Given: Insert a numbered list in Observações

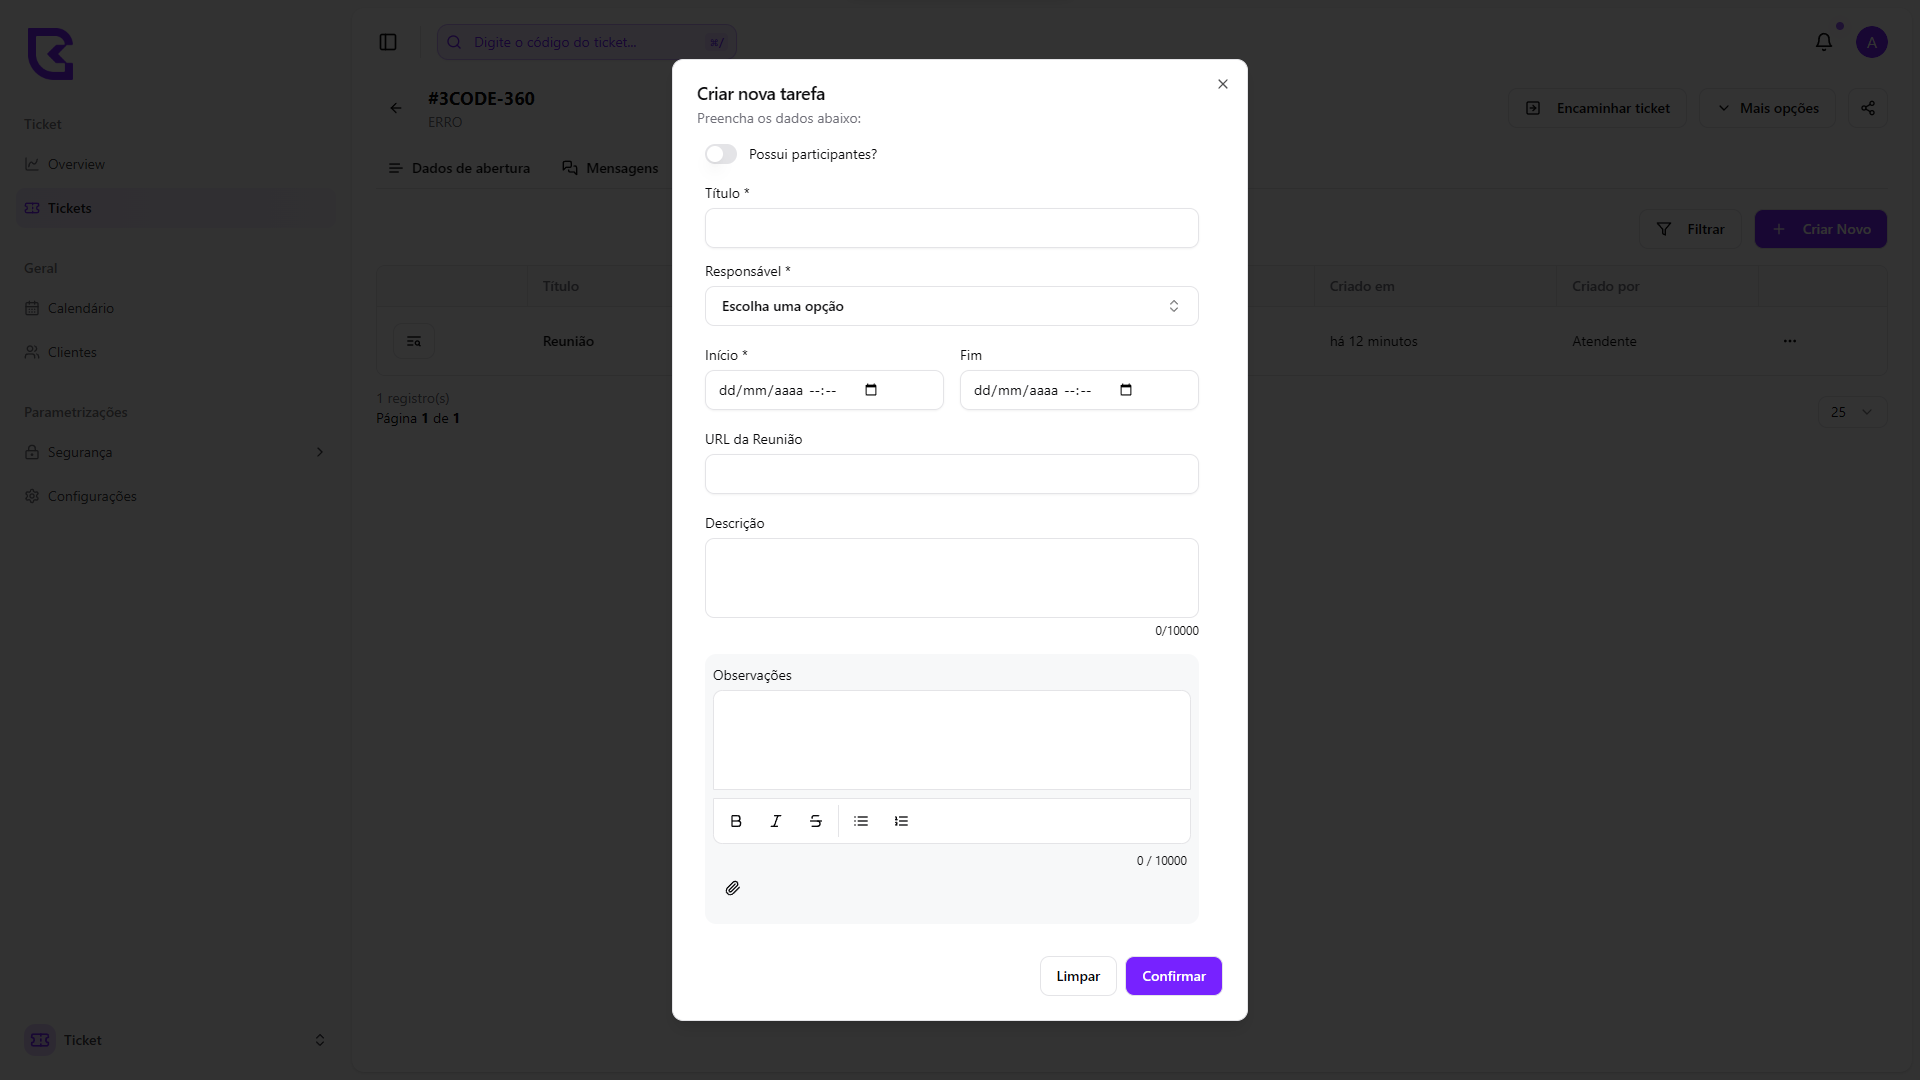Looking at the screenshot, I should point(901,821).
